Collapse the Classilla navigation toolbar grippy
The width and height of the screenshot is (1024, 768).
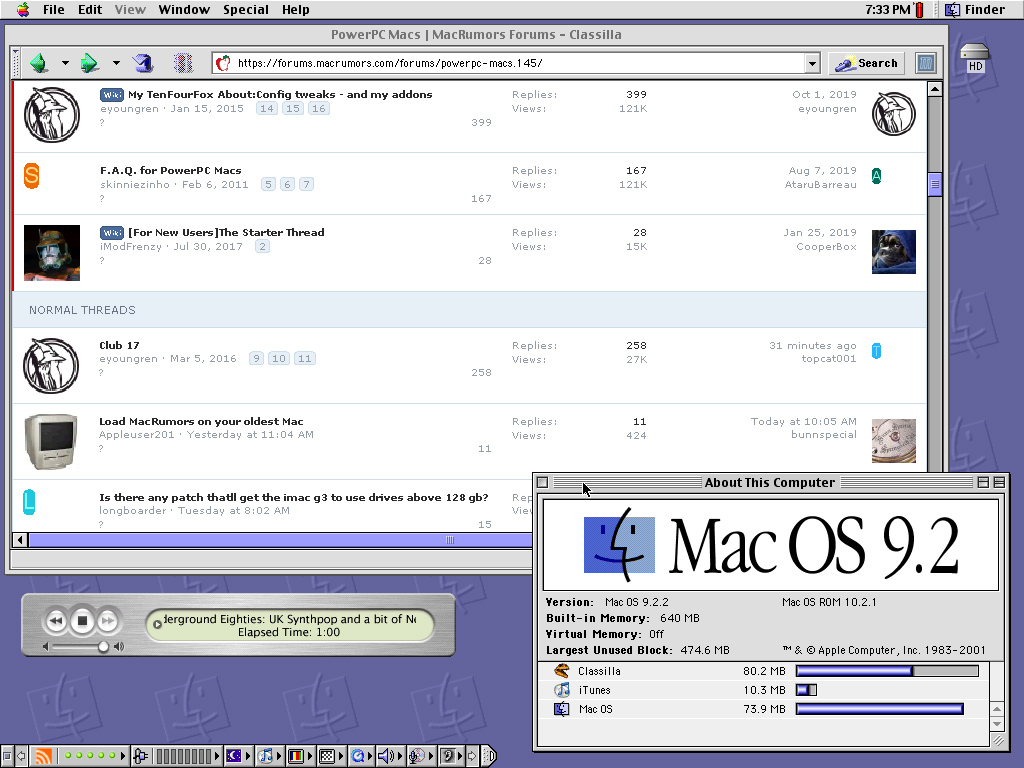pos(15,63)
